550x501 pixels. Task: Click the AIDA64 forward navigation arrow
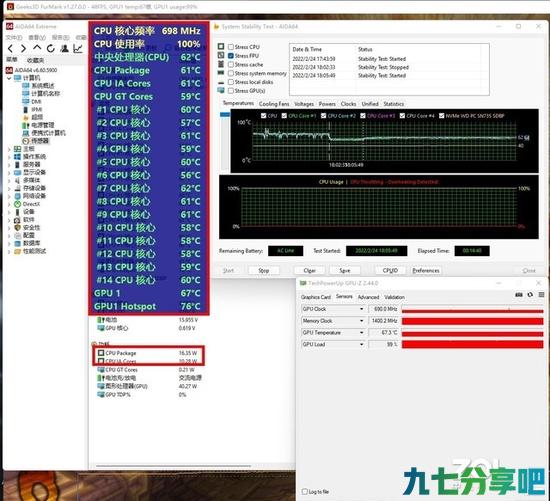(x=24, y=49)
